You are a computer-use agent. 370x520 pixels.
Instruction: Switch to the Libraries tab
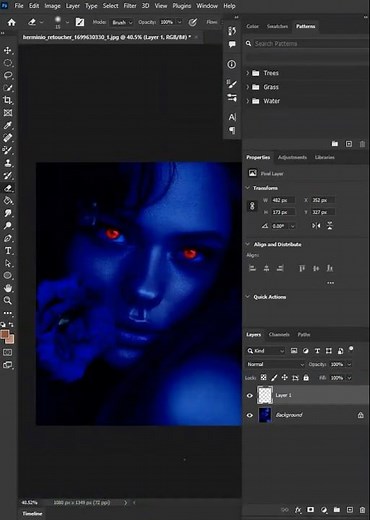click(x=325, y=157)
